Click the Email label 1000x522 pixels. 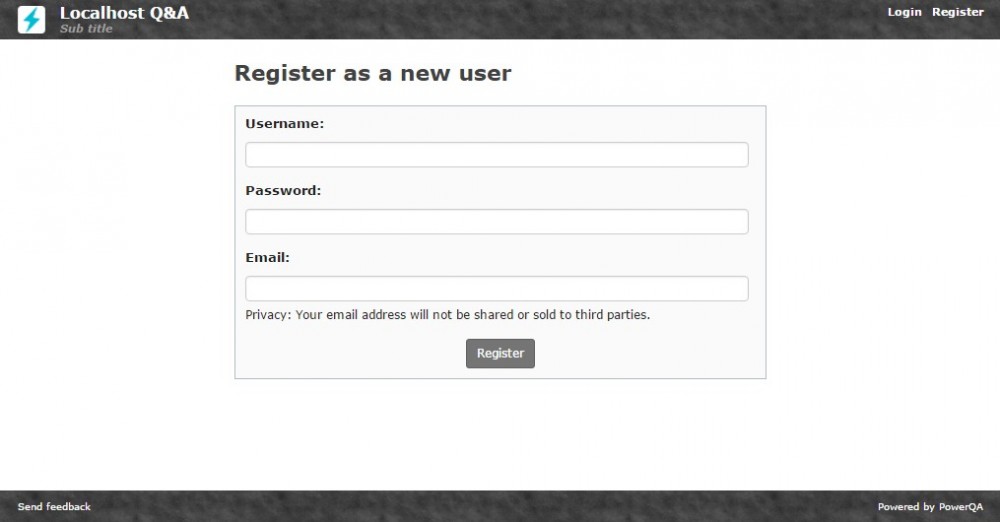267,257
